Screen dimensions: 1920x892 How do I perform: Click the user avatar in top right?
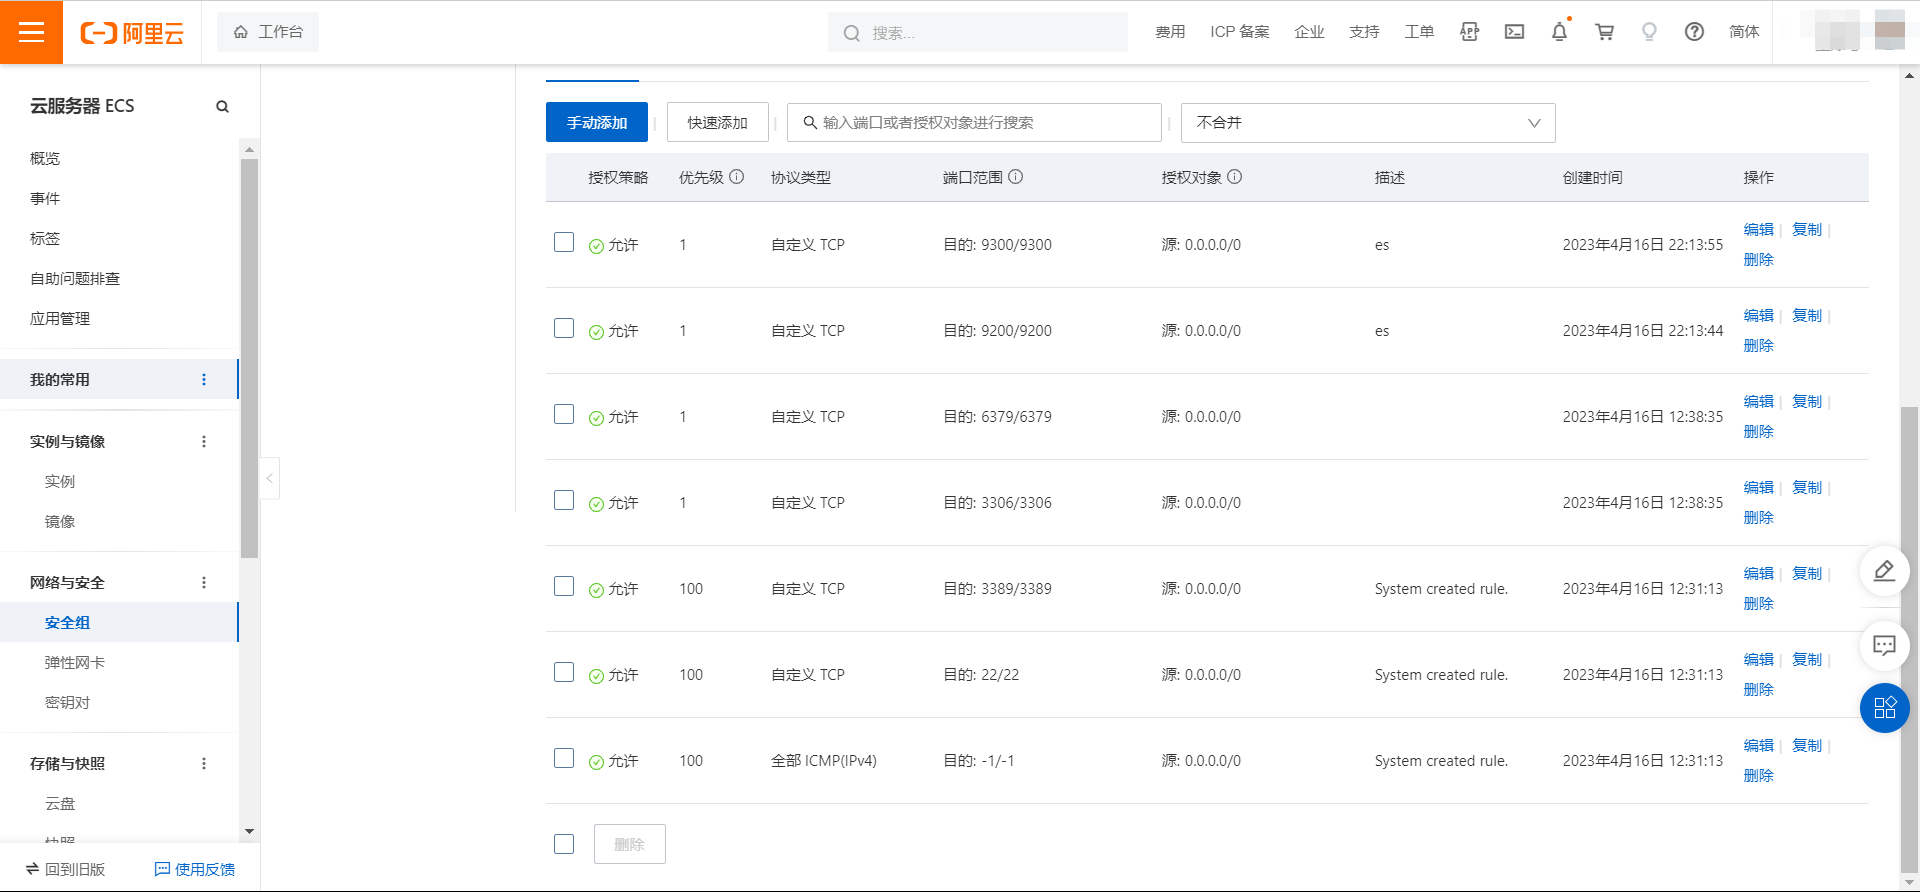pyautogui.click(x=1890, y=30)
